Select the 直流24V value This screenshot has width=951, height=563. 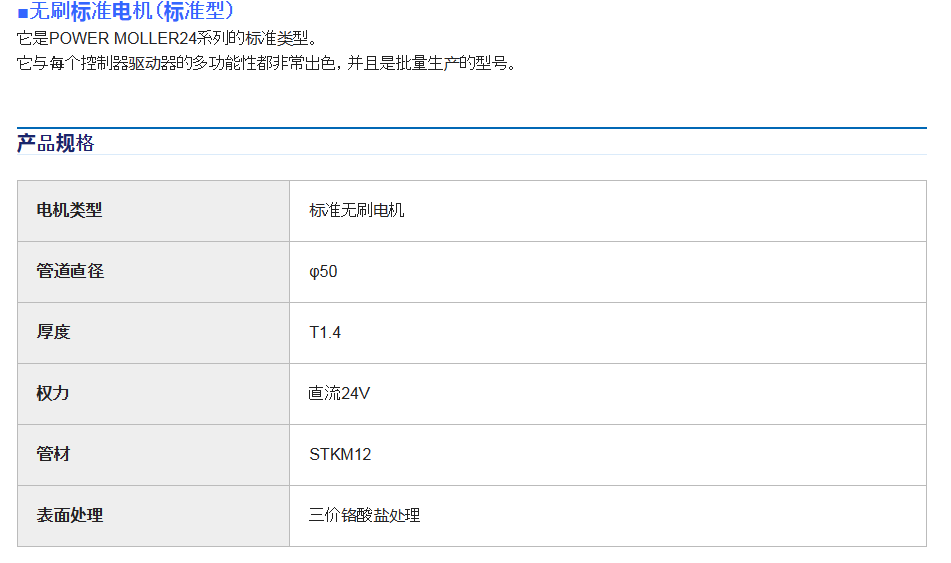(x=339, y=393)
